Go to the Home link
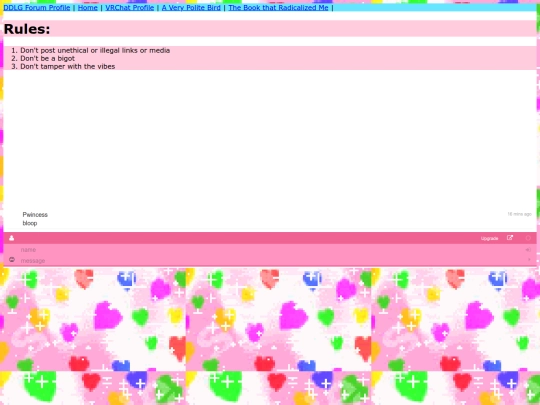 click(x=87, y=8)
